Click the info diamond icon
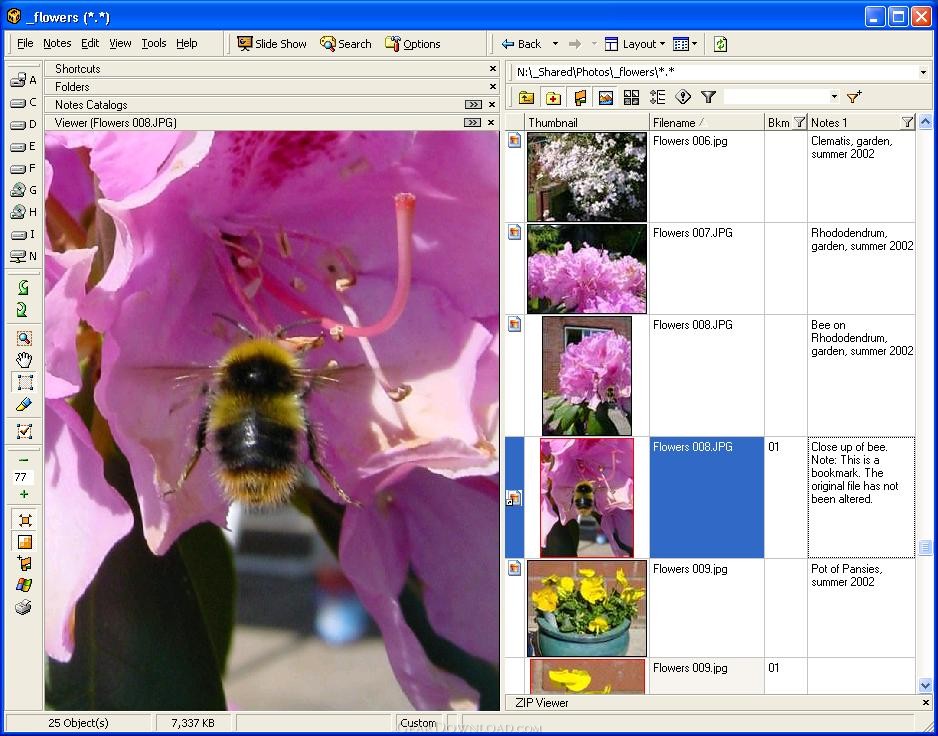This screenshot has height=736, width=938. 683,97
